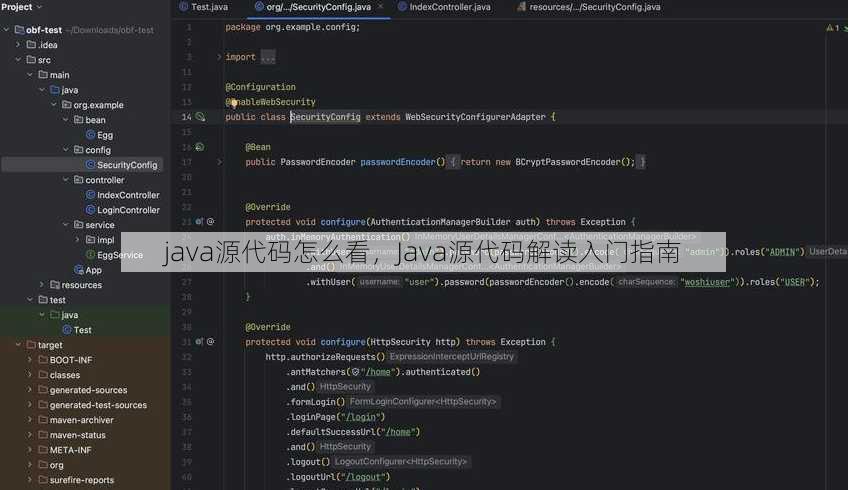Click the "/logout" URL in logoutUrl
The height and width of the screenshot is (490, 848).
pyautogui.click(x=363, y=477)
